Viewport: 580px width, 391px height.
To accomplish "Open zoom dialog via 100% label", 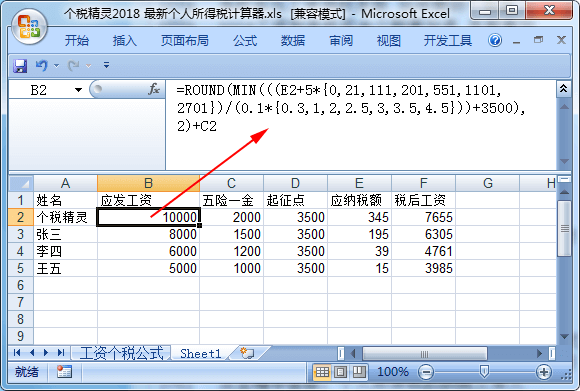I will [x=393, y=372].
